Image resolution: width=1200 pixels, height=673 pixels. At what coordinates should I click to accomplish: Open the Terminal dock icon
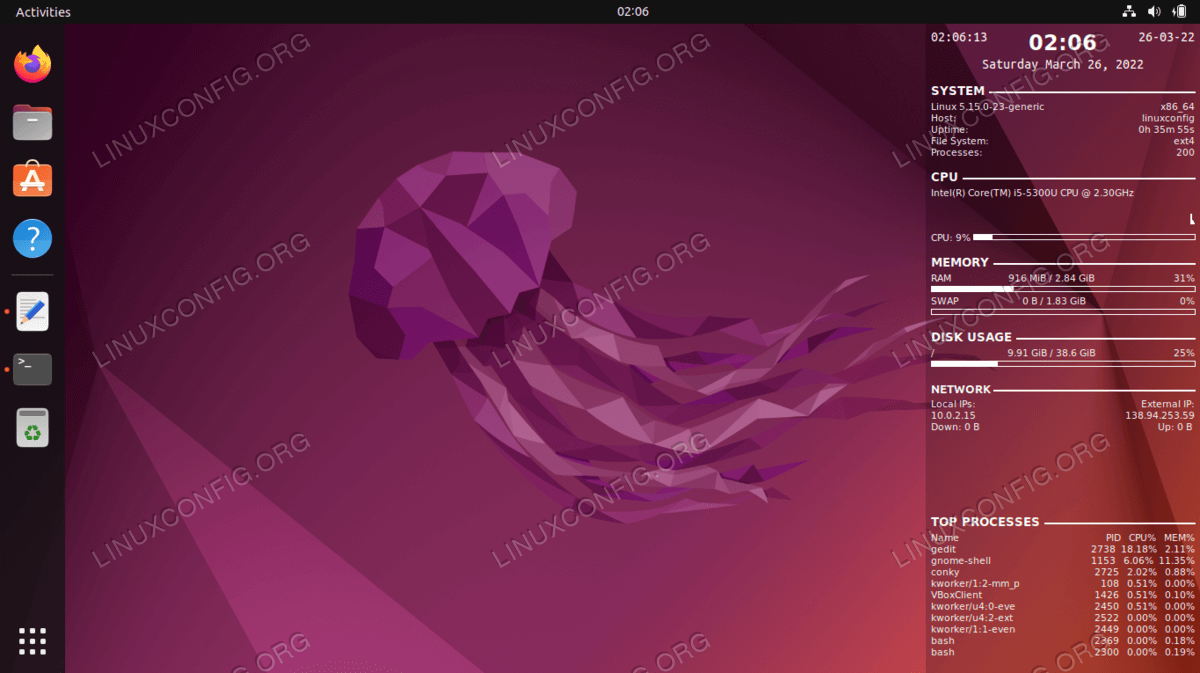pyautogui.click(x=33, y=370)
